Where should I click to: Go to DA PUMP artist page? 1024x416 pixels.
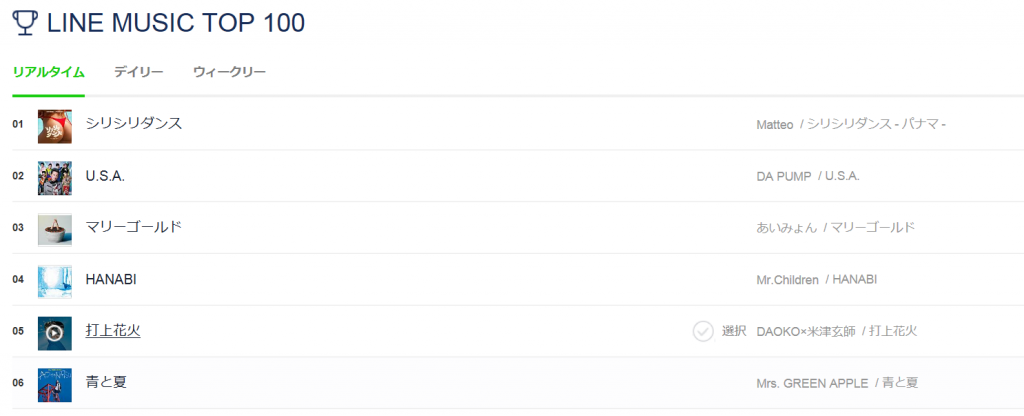pyautogui.click(x=784, y=176)
